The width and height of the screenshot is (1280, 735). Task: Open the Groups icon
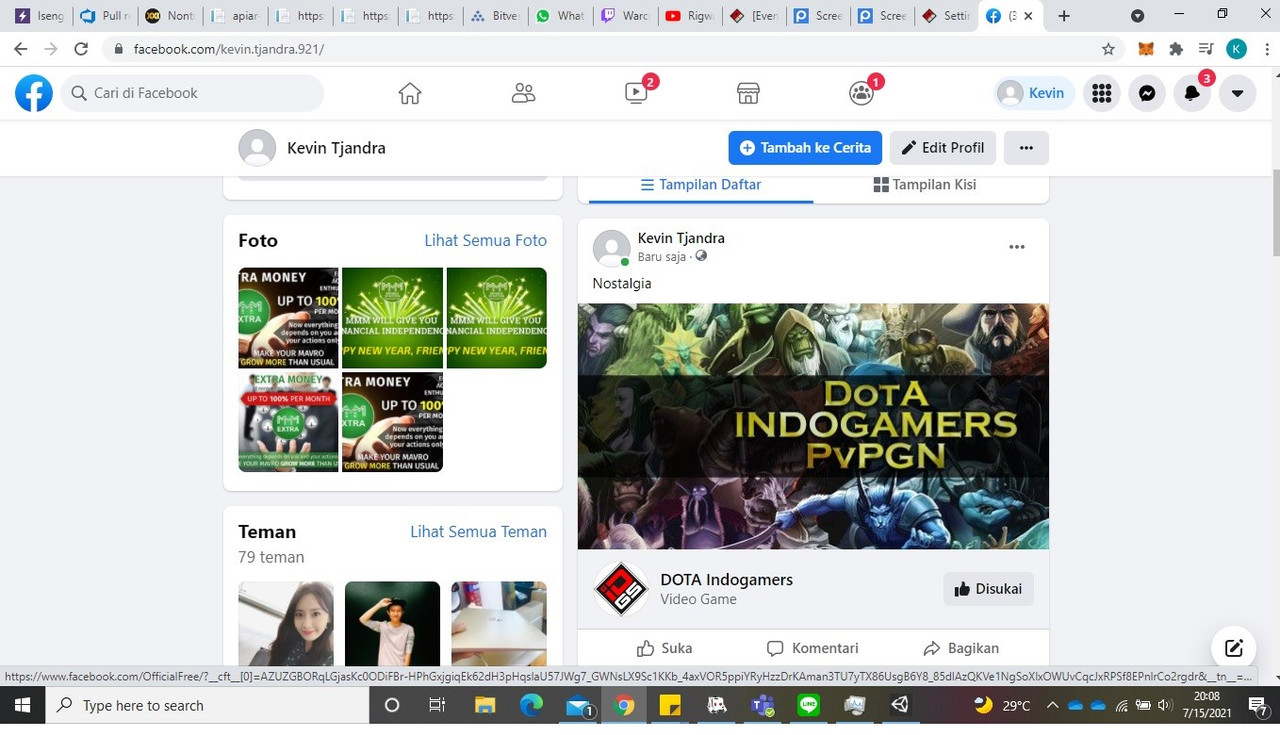861,93
